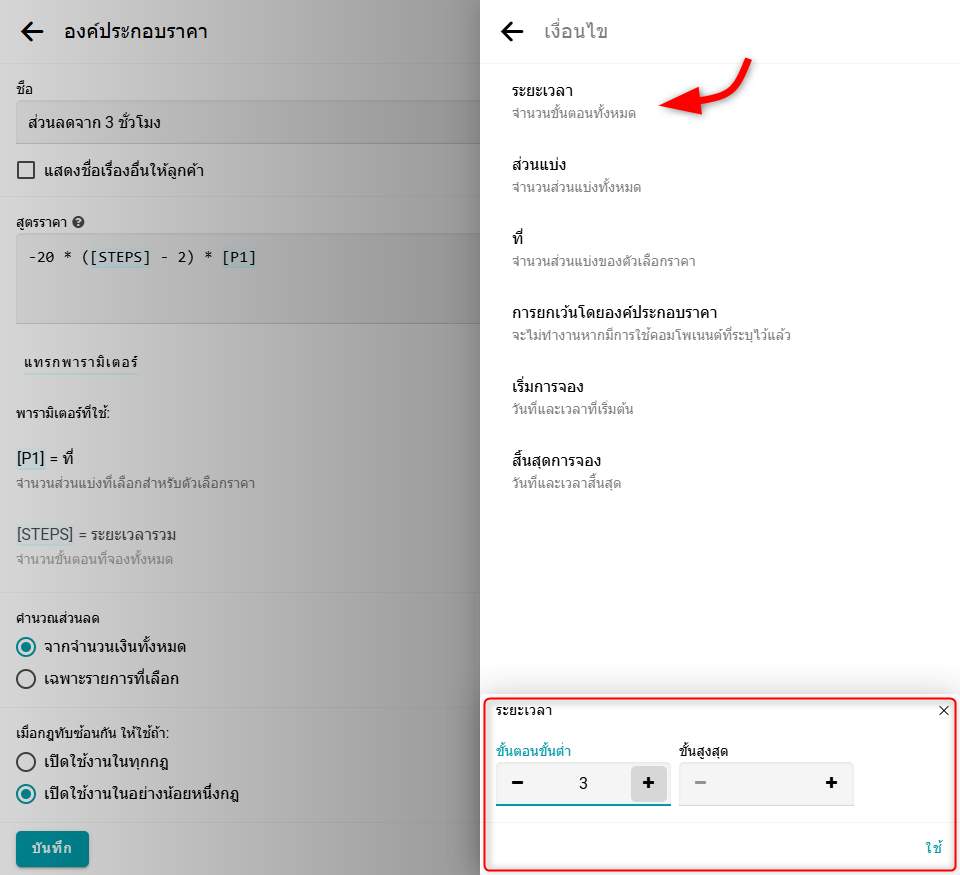Select ส่วนแบ่ง condition from list
The width and height of the screenshot is (960, 875).
[x=576, y=175]
